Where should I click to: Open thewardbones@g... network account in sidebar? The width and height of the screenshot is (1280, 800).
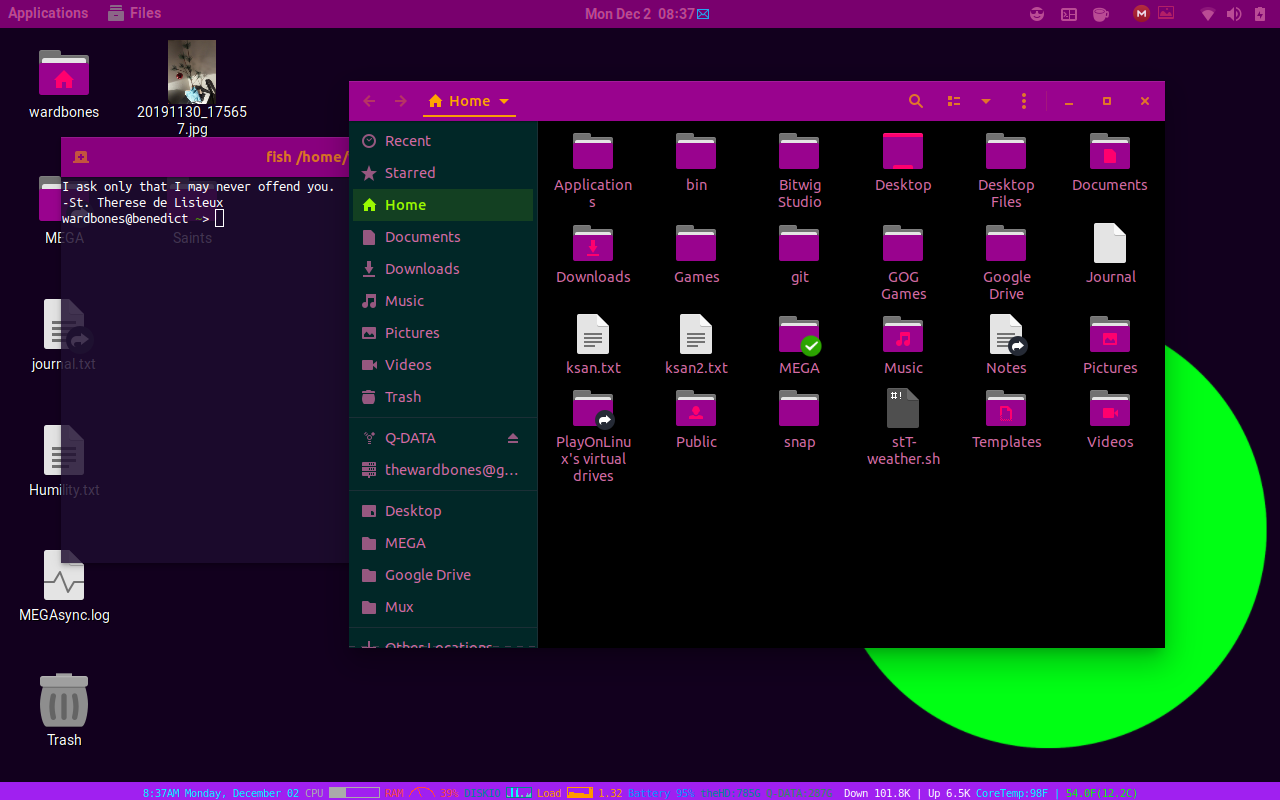(443, 470)
